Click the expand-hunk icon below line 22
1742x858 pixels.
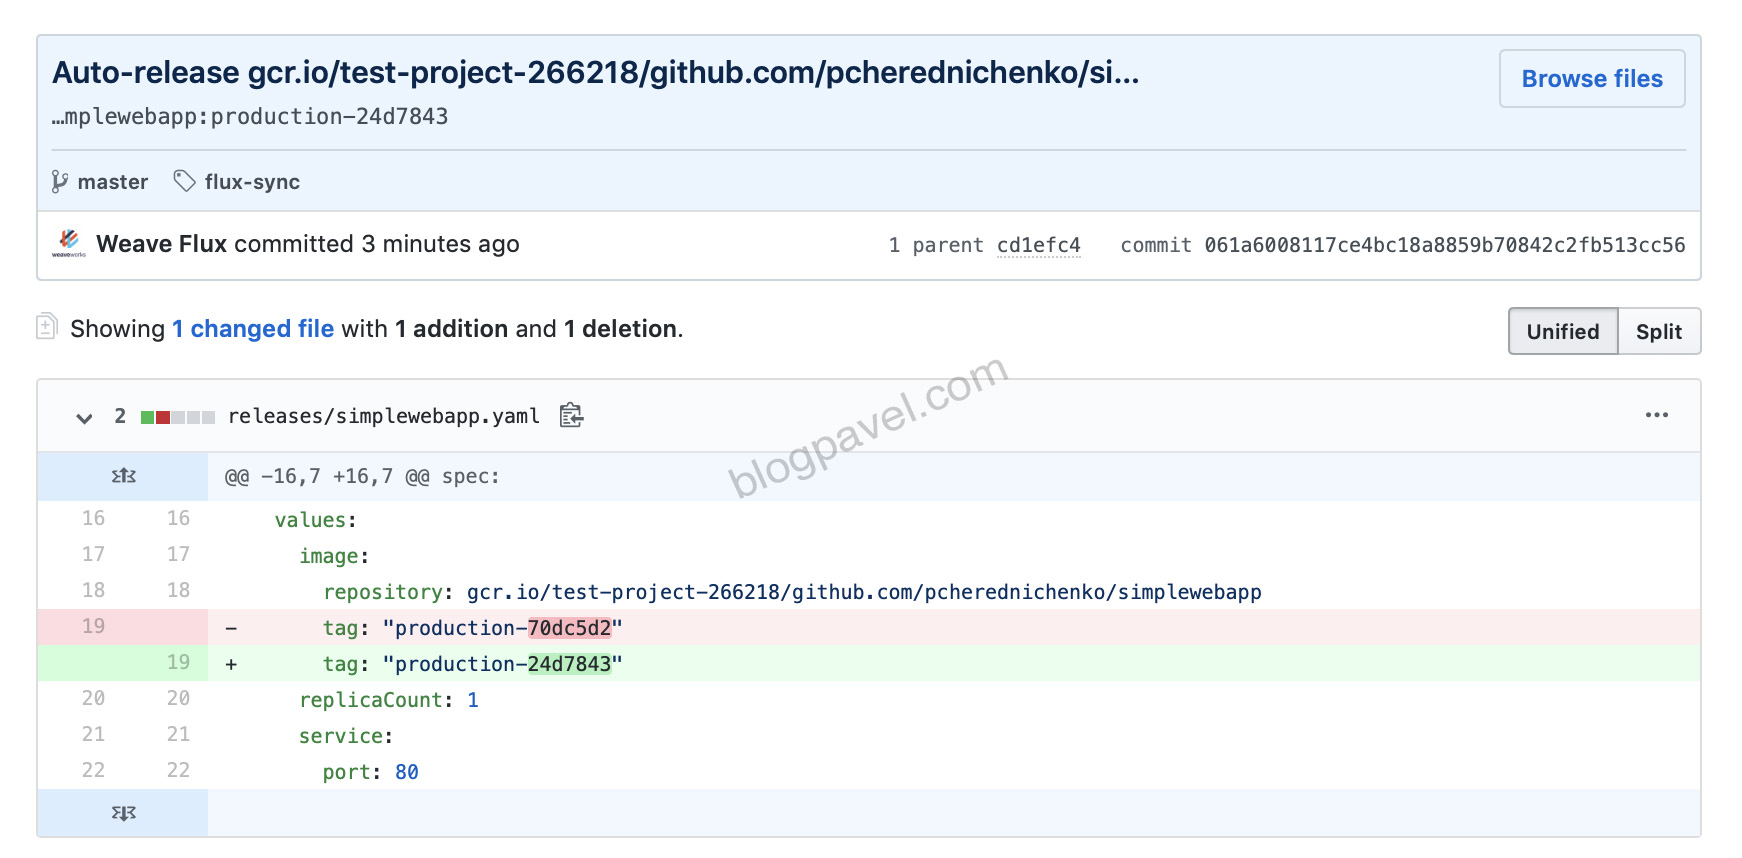(122, 812)
